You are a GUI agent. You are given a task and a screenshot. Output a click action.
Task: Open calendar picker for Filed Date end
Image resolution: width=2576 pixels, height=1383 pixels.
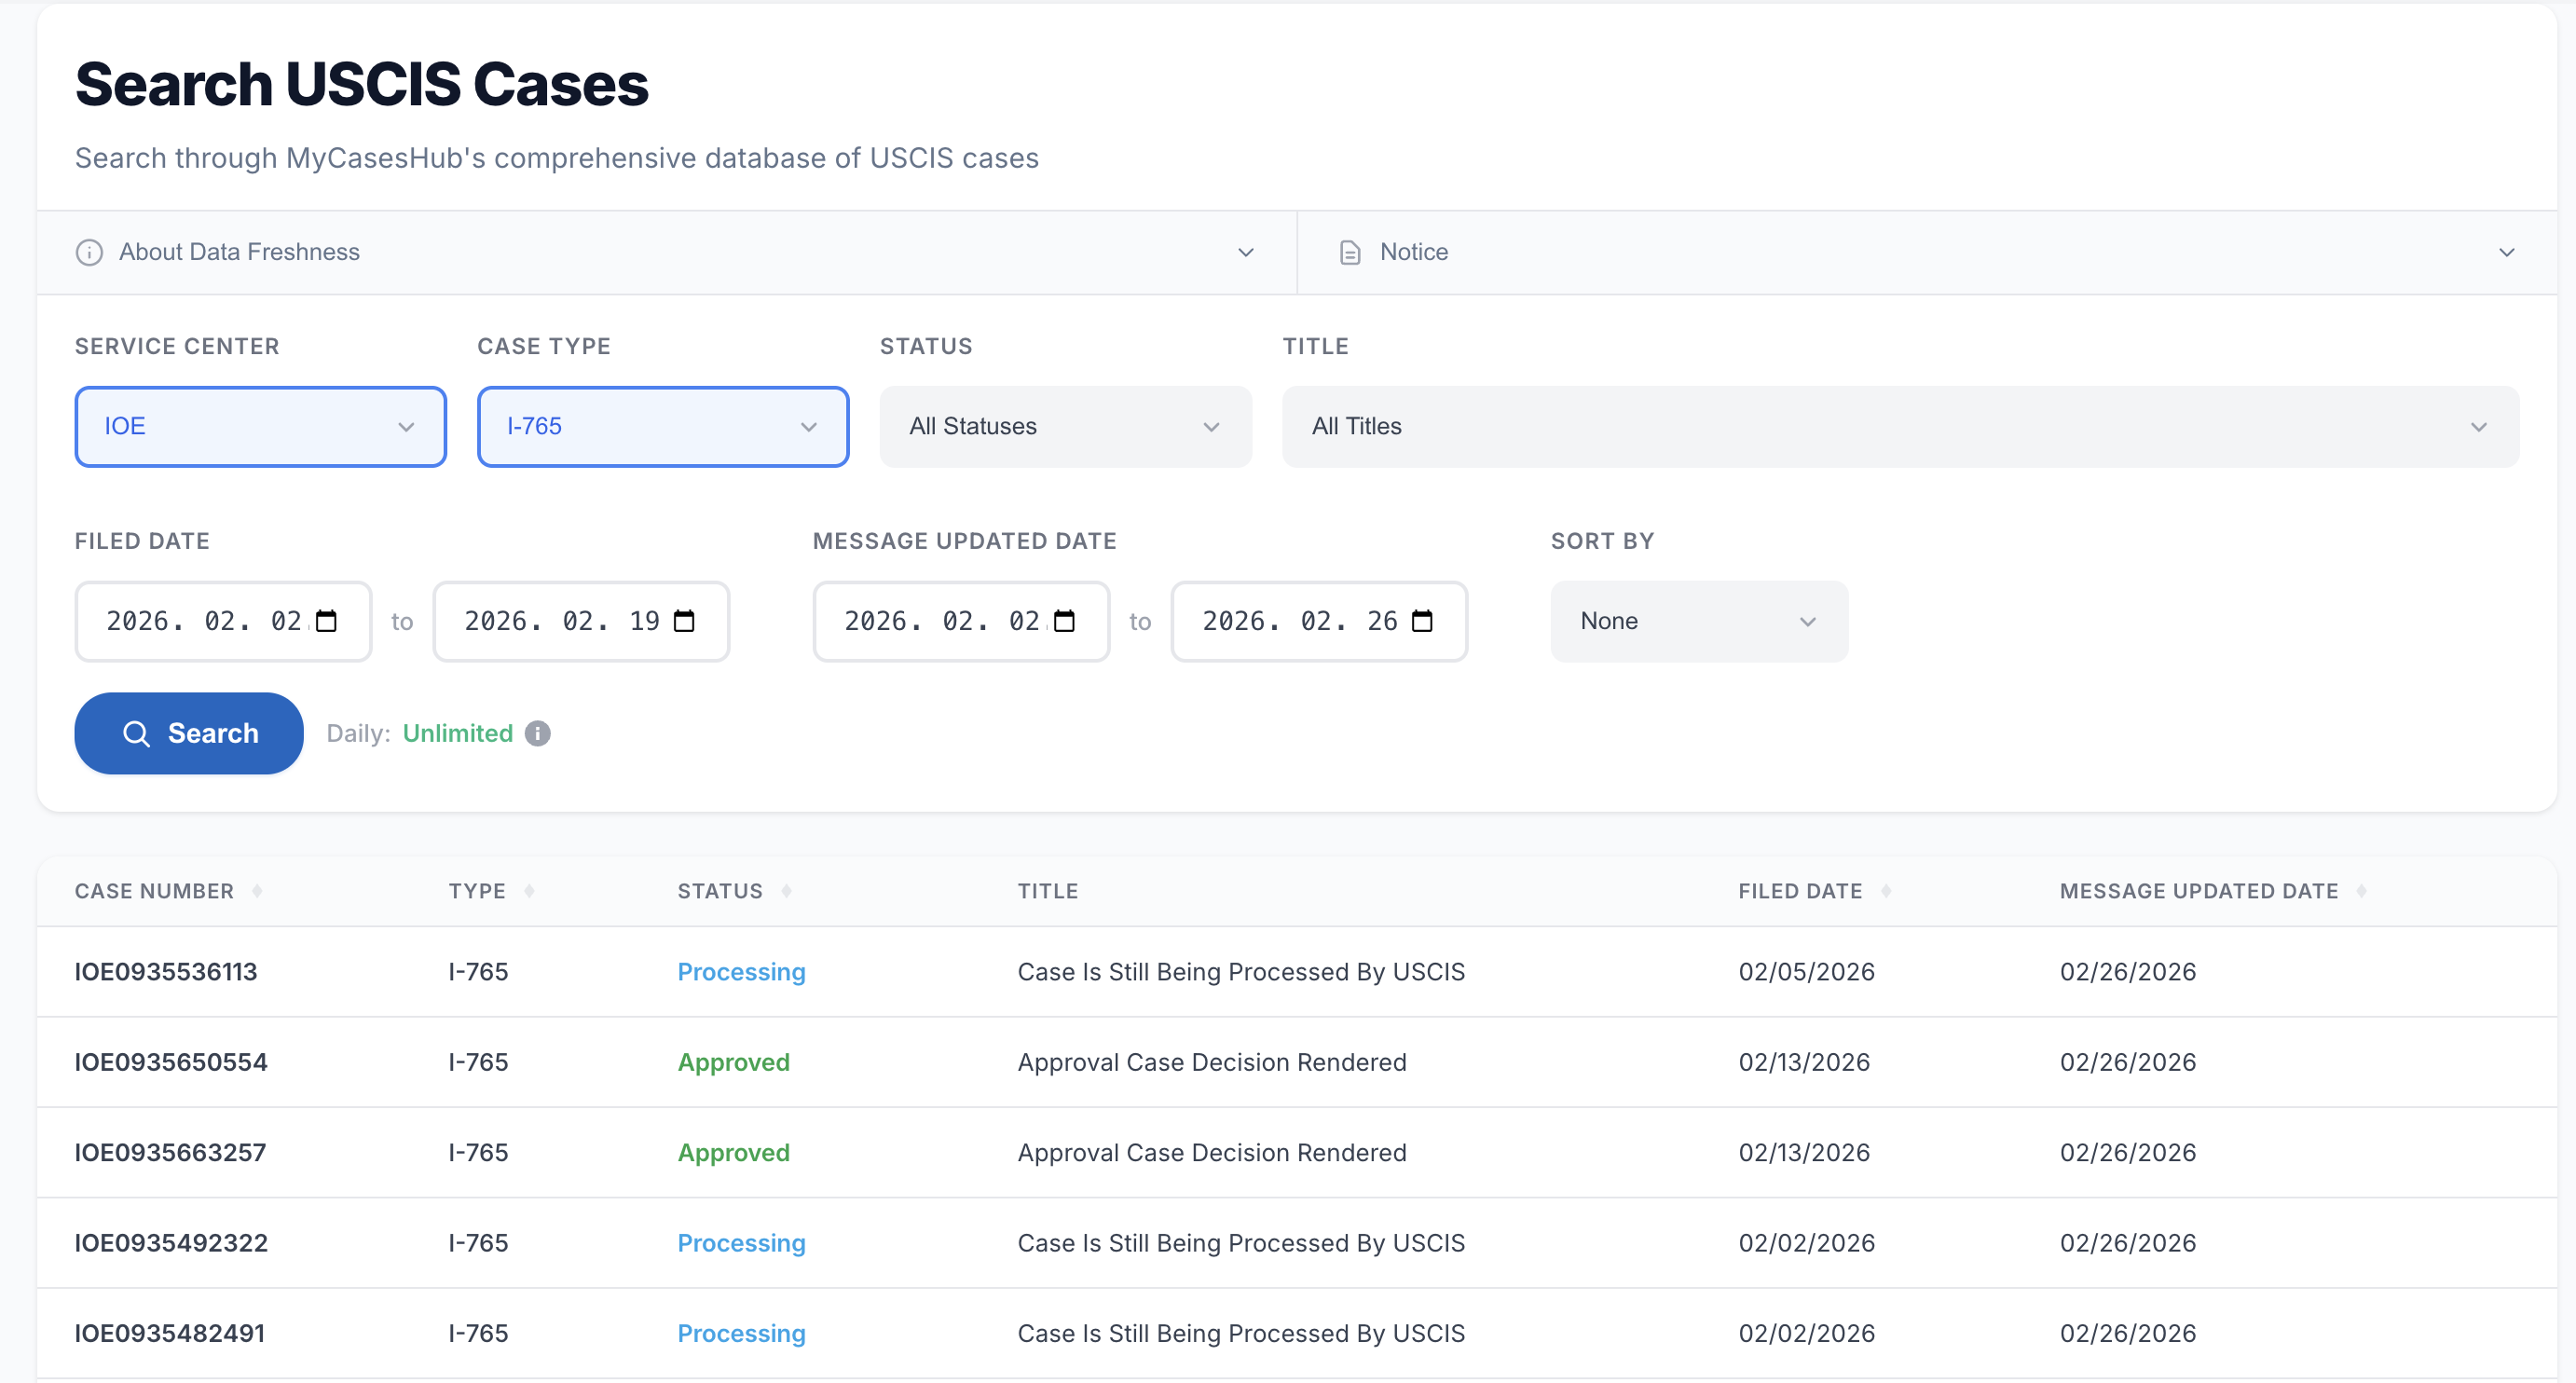point(684,621)
